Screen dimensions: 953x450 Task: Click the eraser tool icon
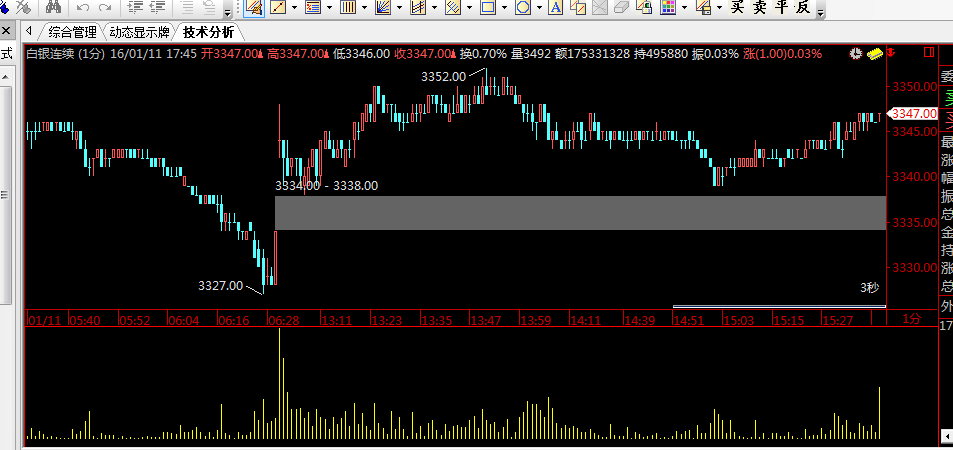[620, 8]
